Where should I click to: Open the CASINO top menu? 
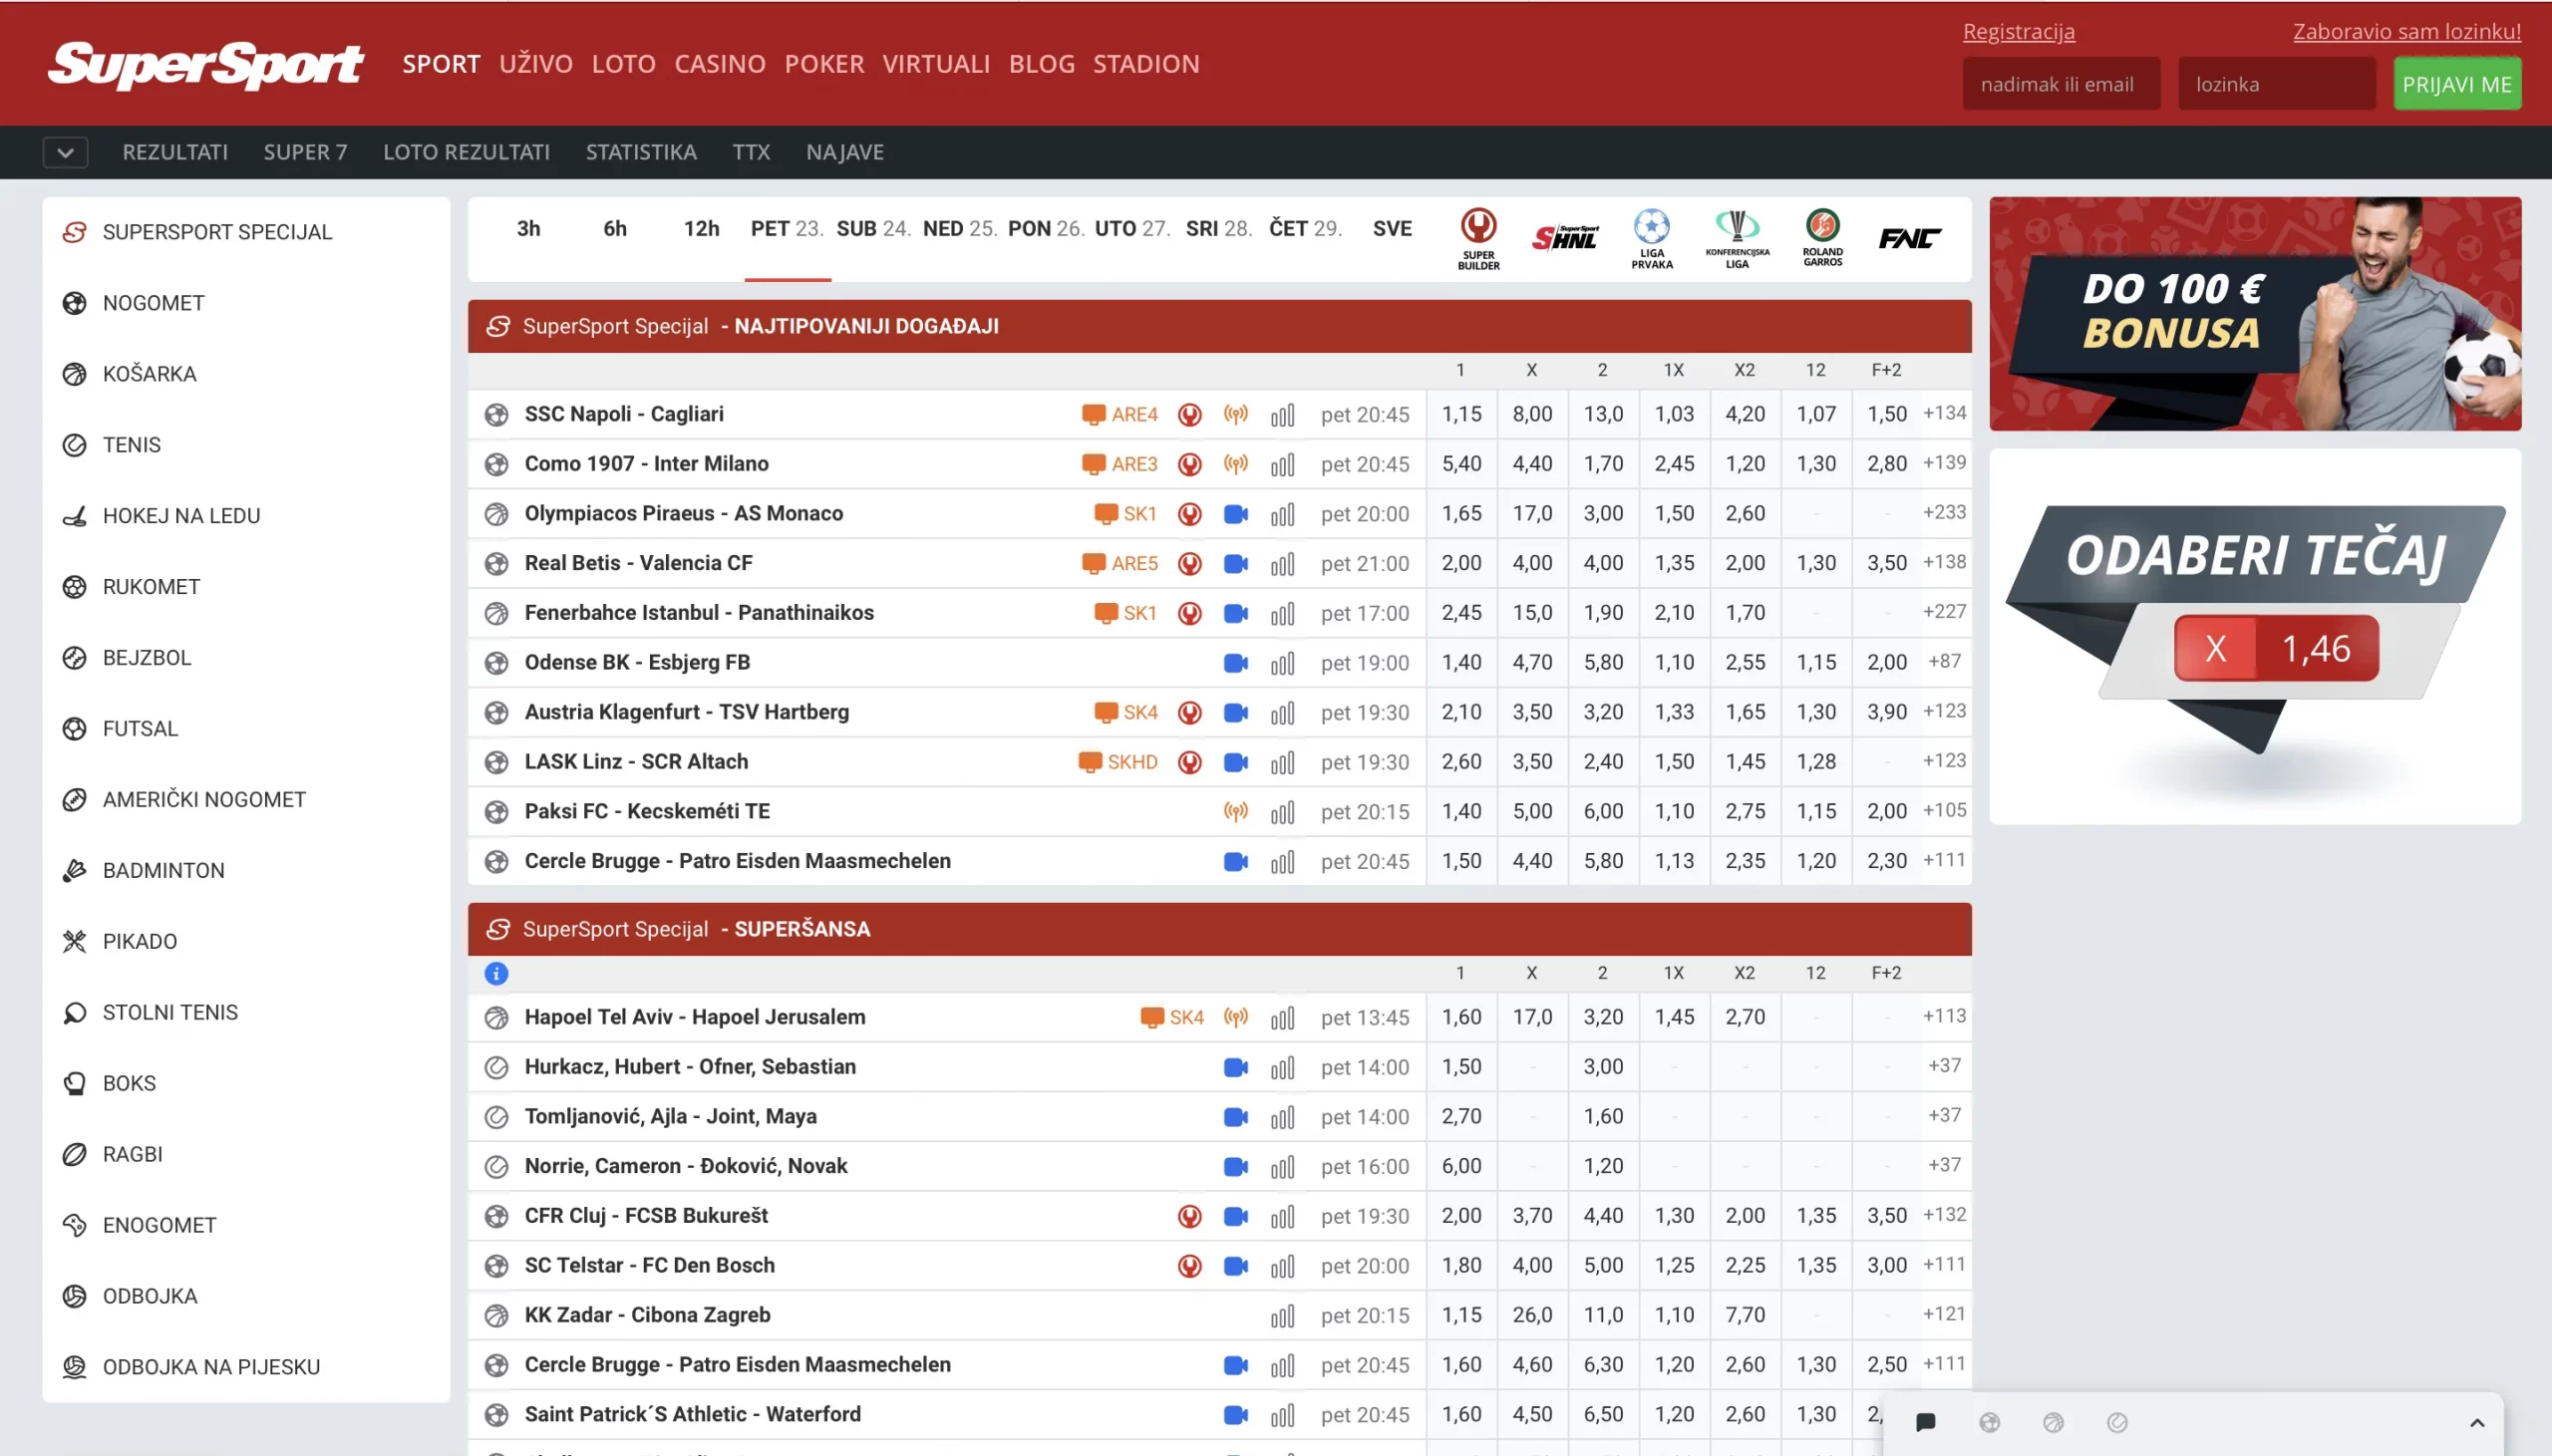tap(720, 64)
